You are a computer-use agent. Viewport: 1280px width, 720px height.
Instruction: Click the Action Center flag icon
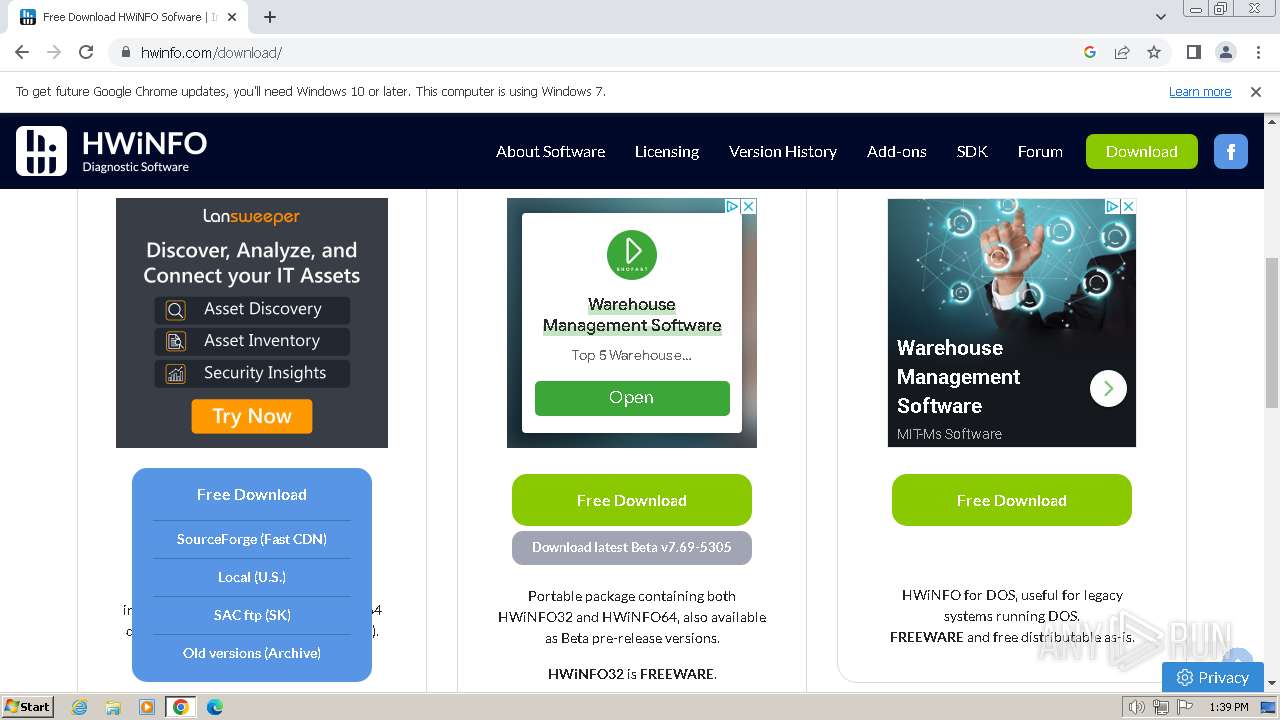point(1185,707)
